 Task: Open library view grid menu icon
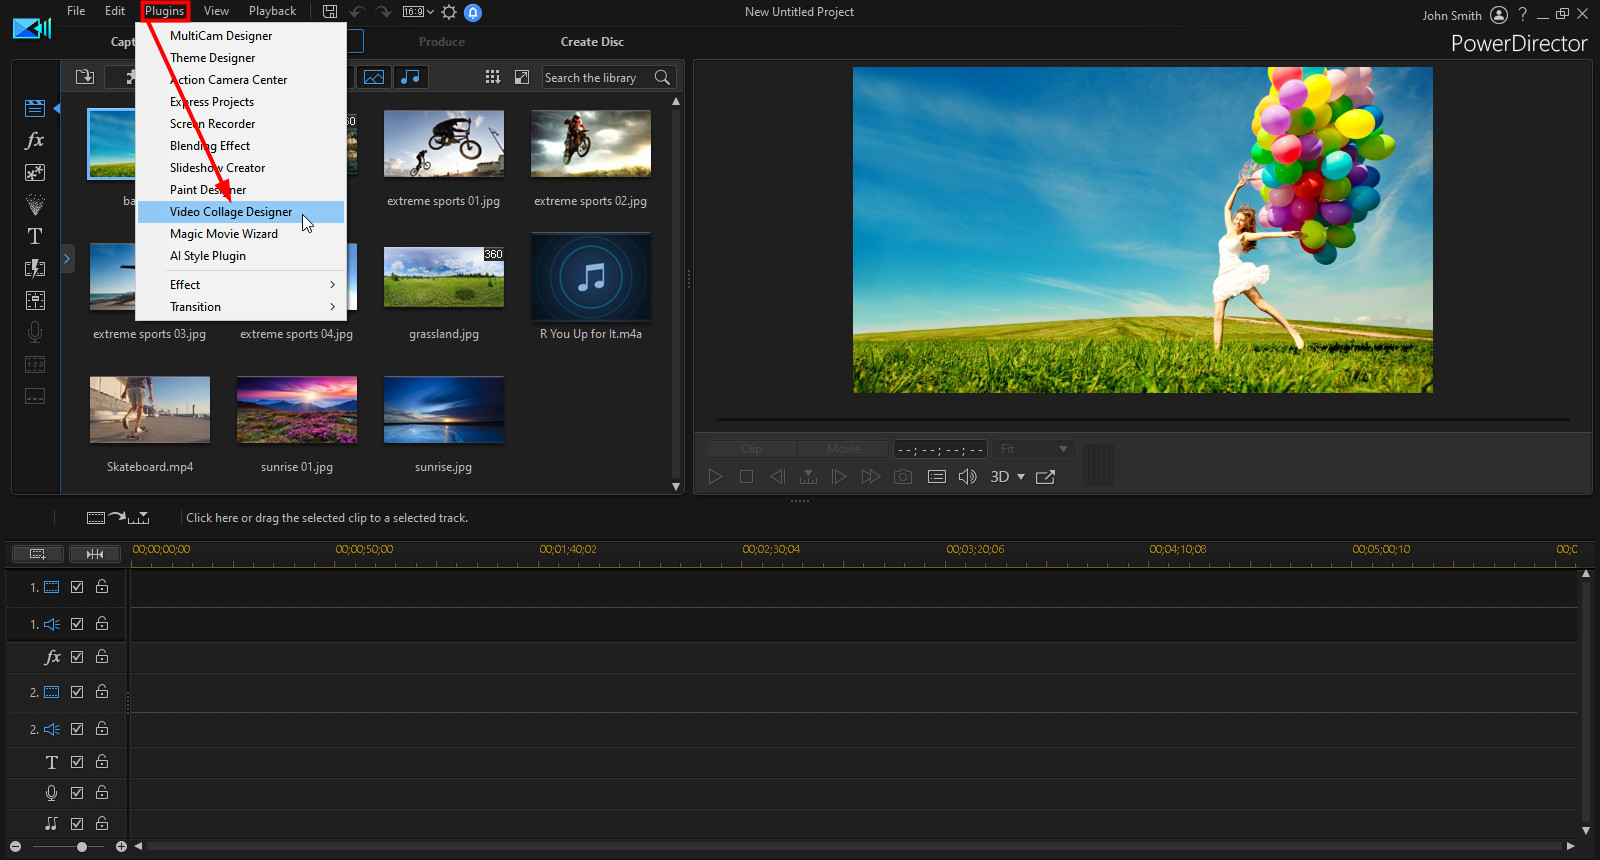tap(492, 77)
